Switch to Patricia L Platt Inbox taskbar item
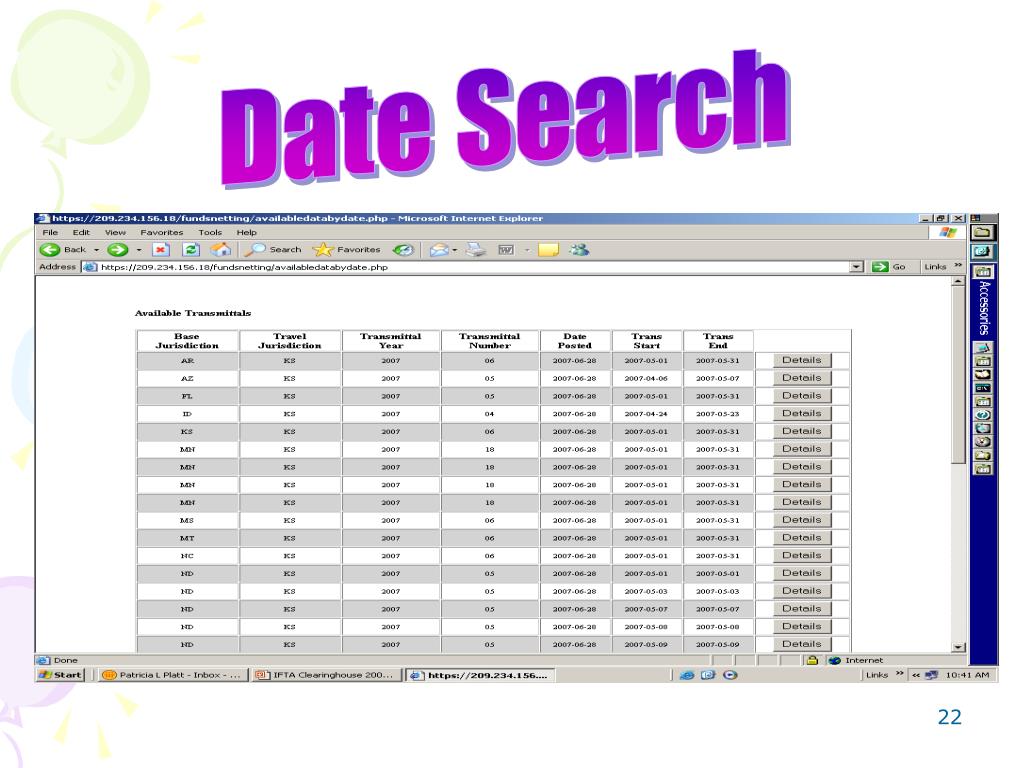The height and width of the screenshot is (768, 1024). tap(173, 675)
